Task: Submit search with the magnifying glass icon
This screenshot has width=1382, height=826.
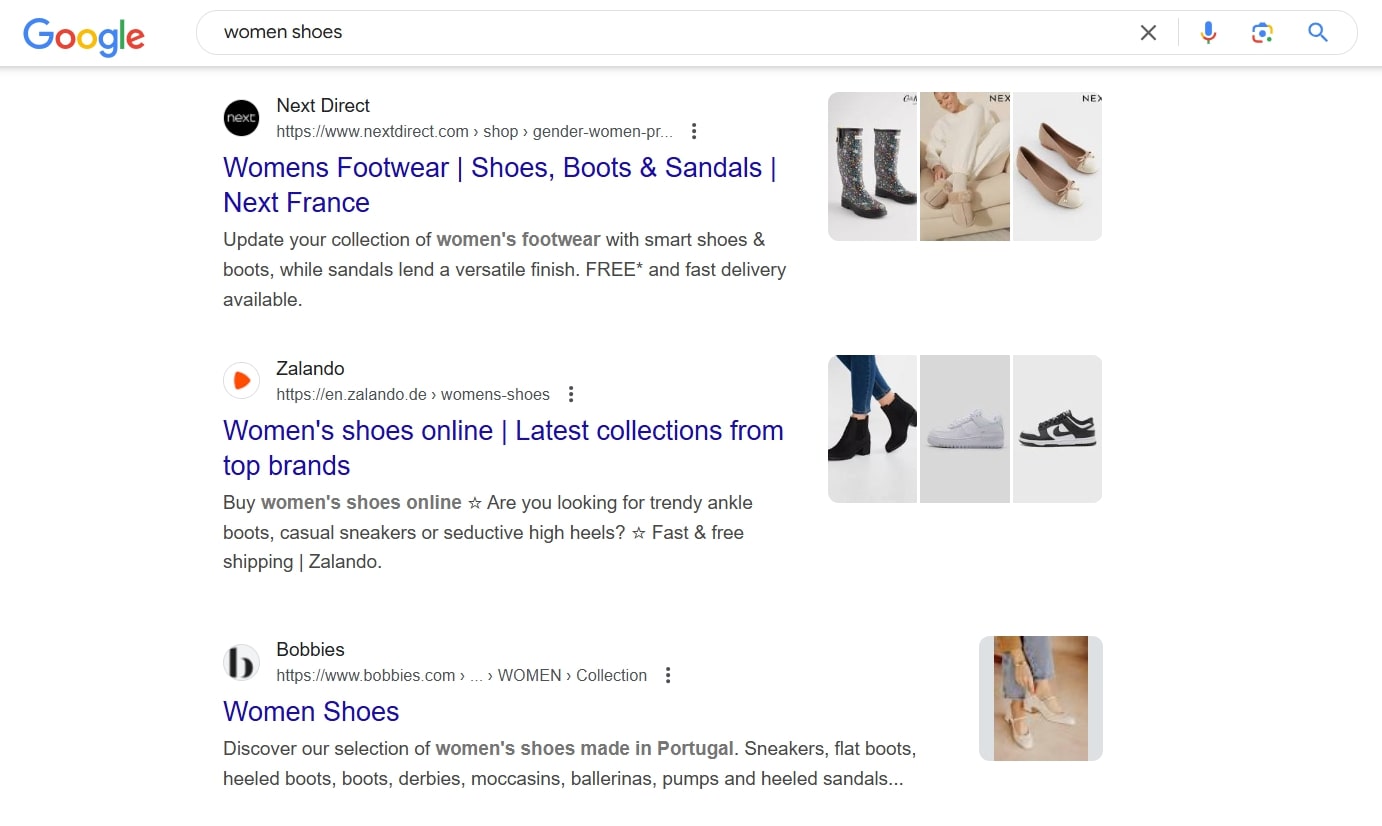Action: (x=1318, y=33)
